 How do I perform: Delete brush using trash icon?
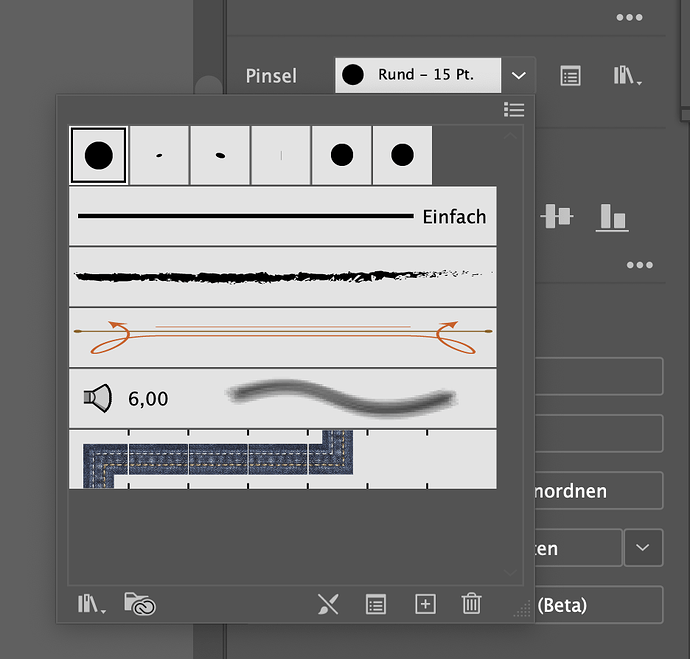471,604
